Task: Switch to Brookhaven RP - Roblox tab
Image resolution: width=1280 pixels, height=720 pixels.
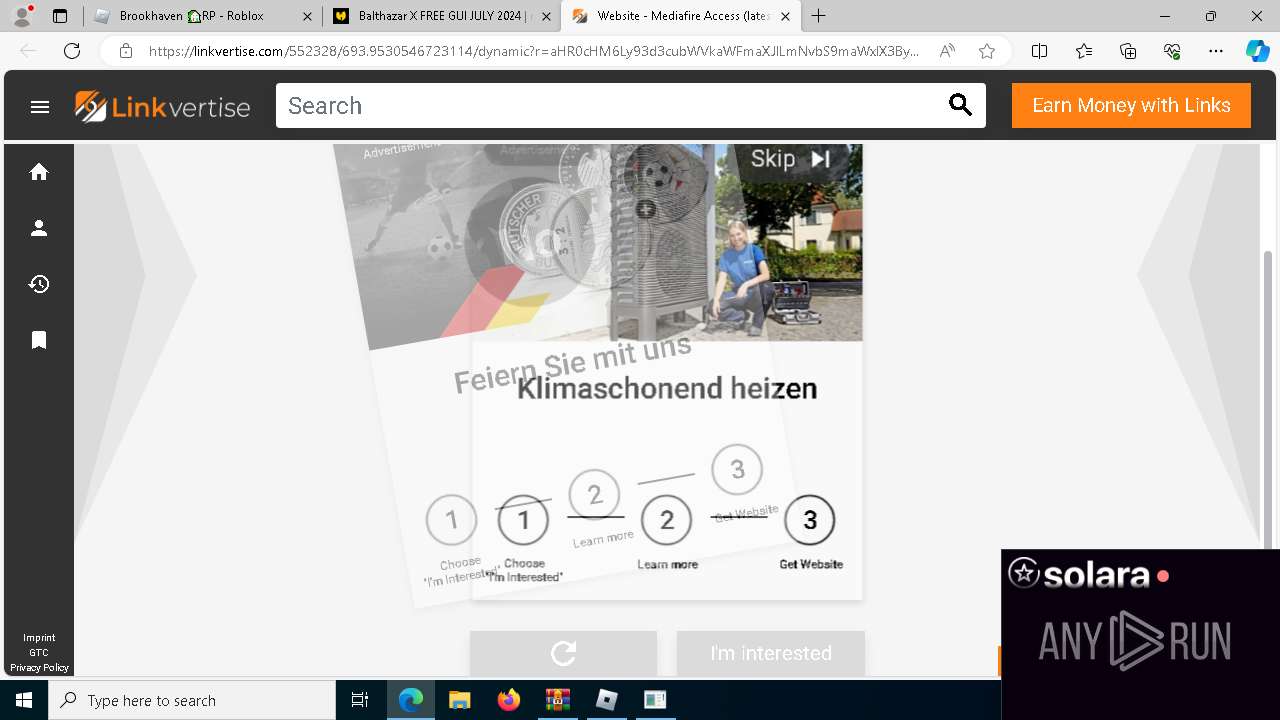Action: point(202,16)
